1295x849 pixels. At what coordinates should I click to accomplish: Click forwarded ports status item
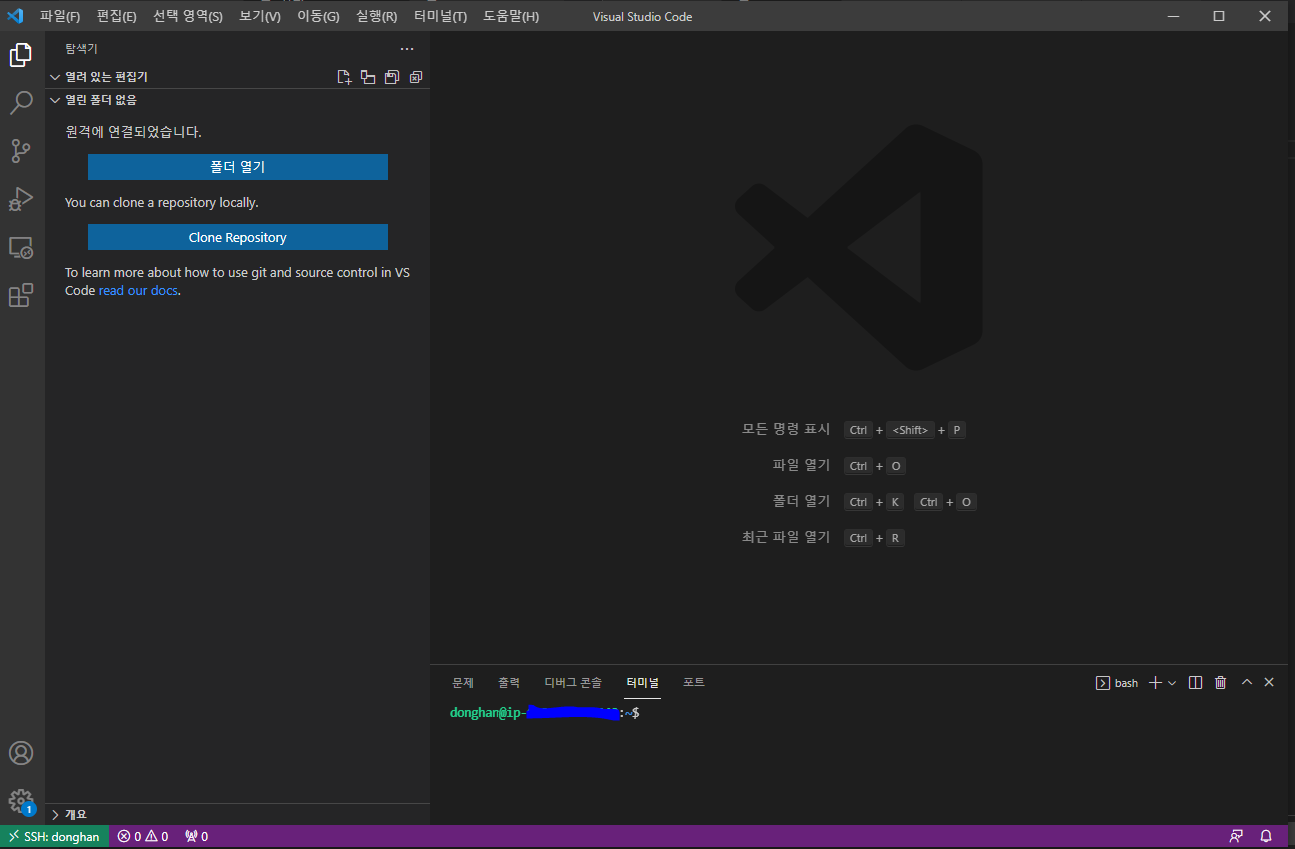(196, 837)
